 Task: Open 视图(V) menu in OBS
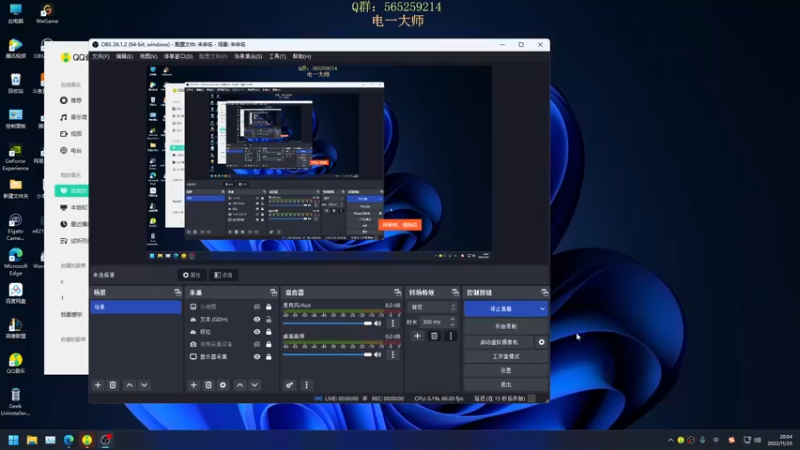tap(148, 56)
